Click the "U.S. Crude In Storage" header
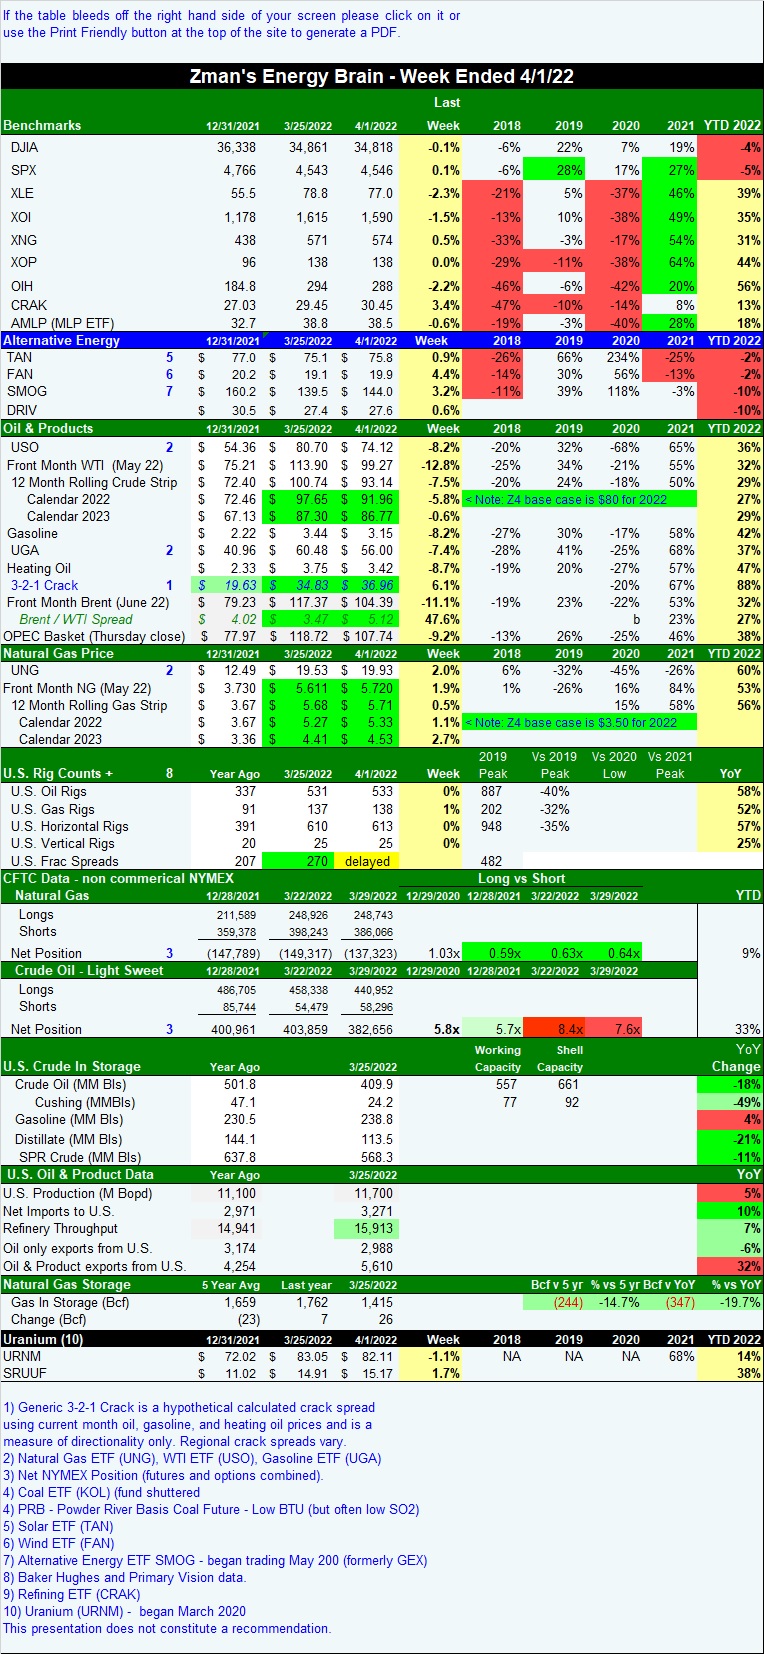764x1654 pixels. pyautogui.click(x=72, y=1066)
